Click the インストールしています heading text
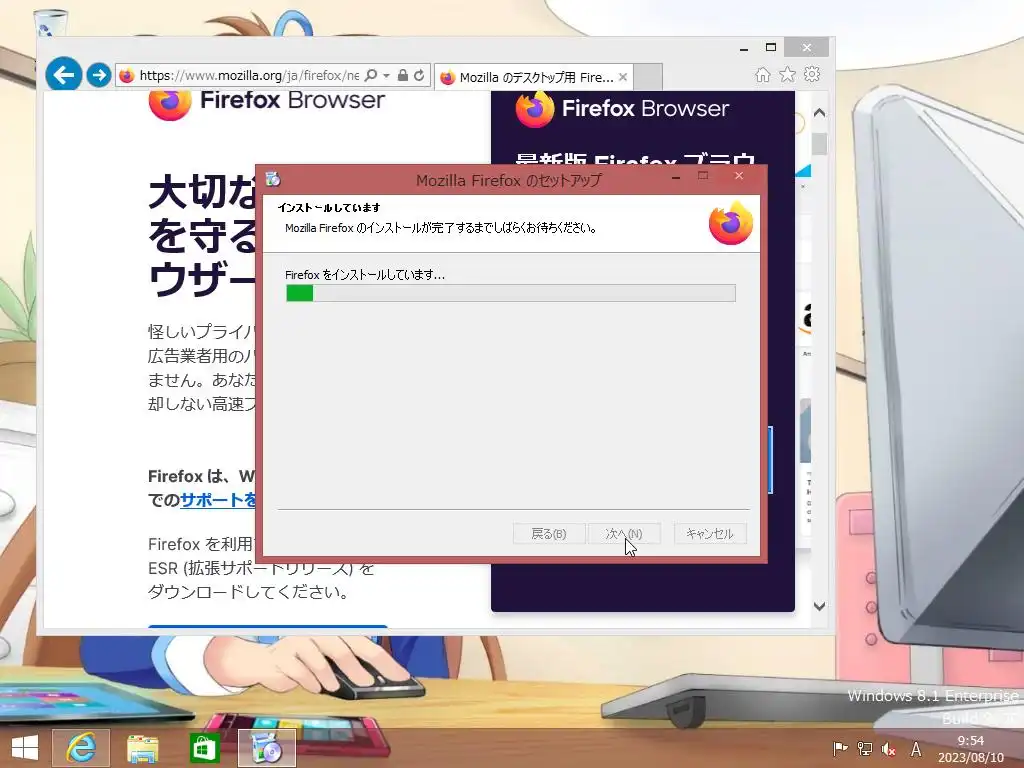 (x=329, y=208)
